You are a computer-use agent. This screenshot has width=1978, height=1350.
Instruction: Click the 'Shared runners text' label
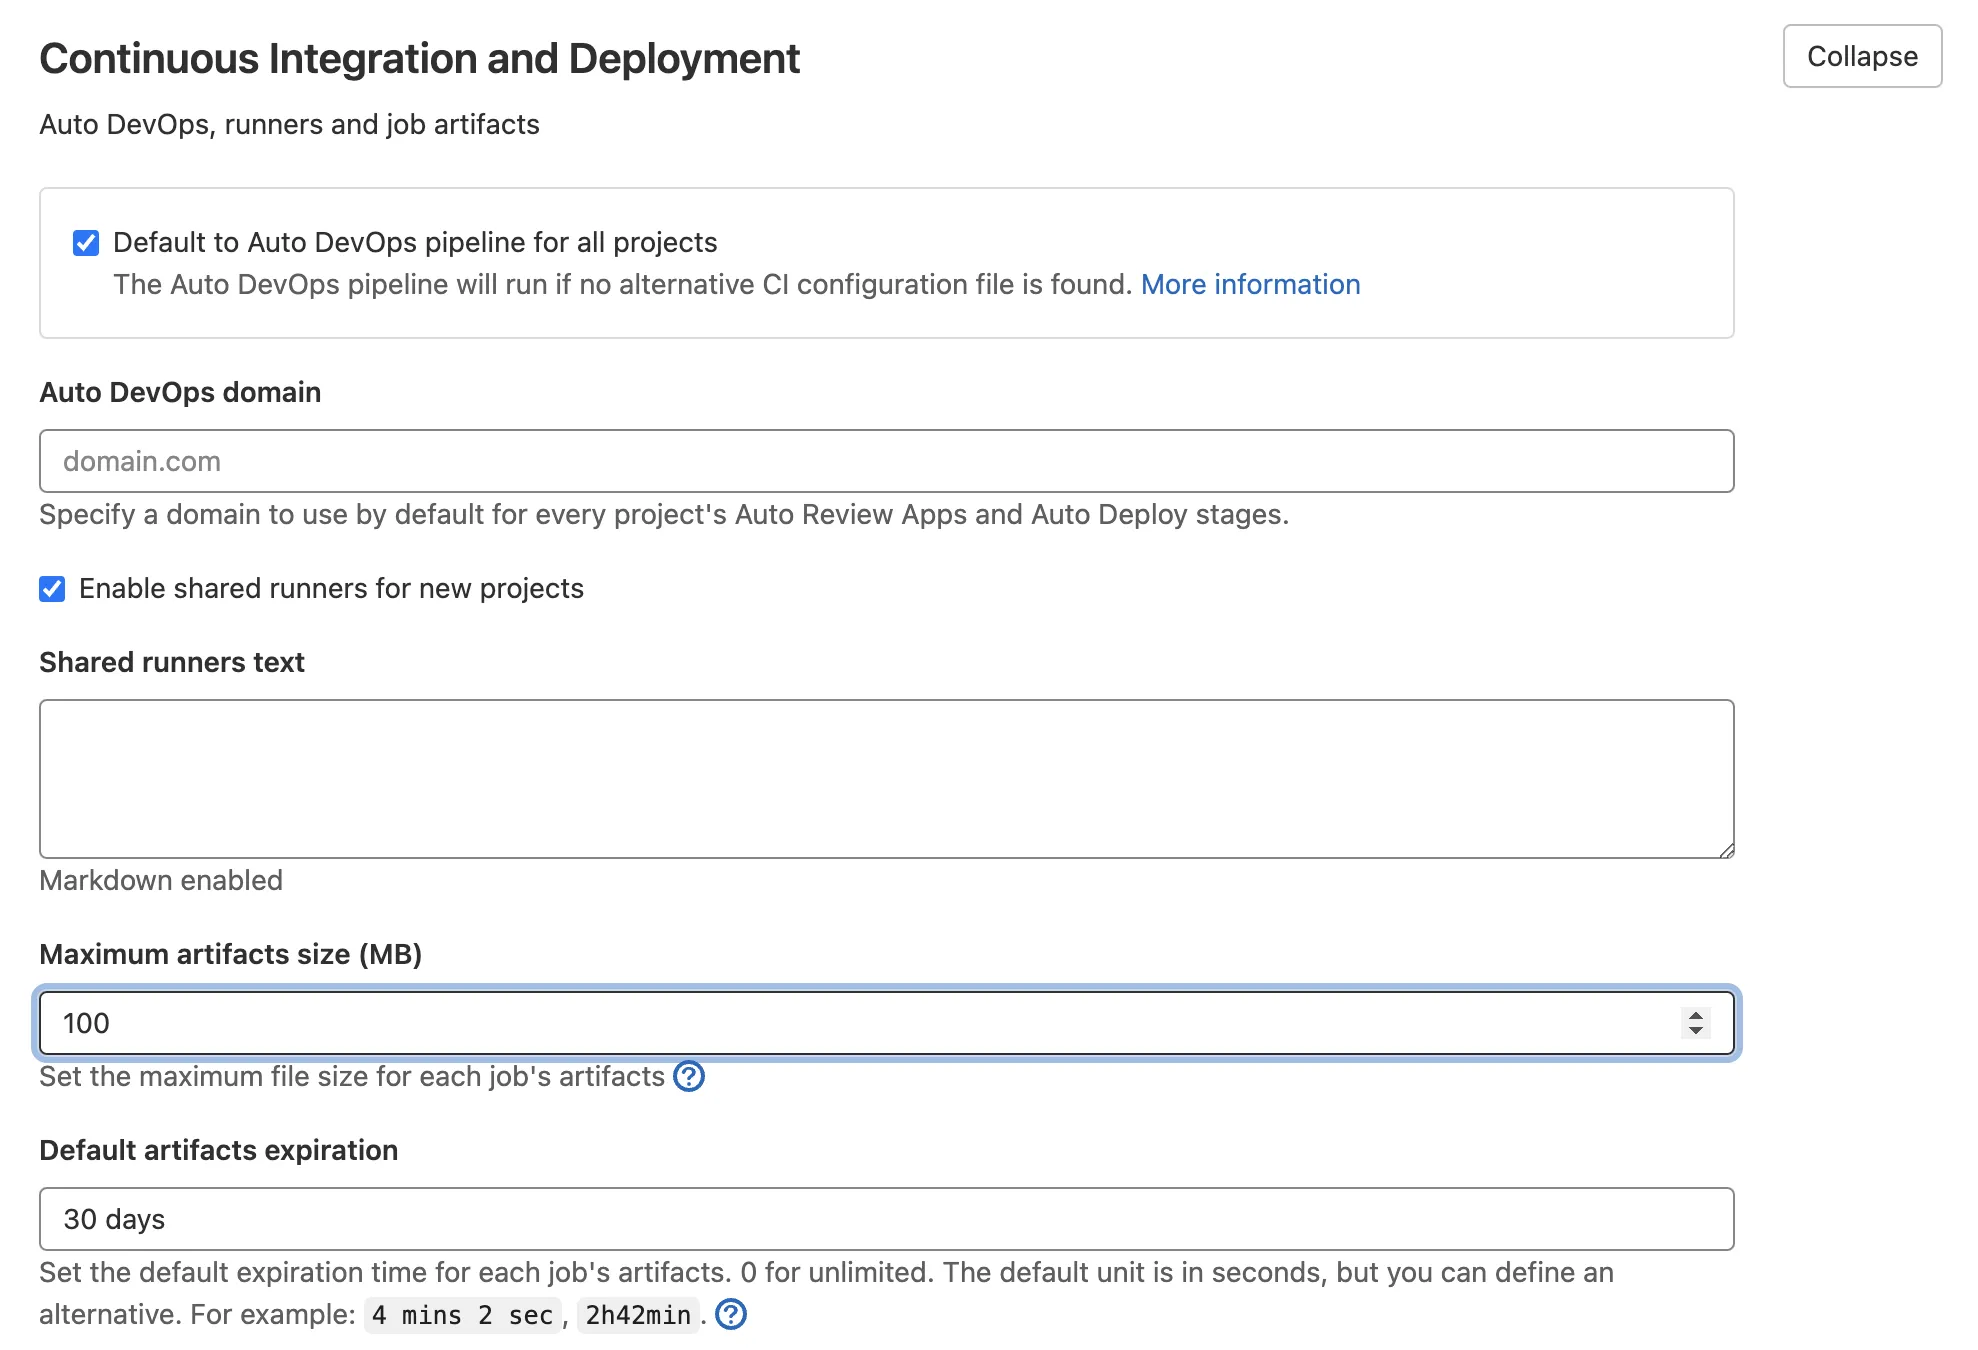tap(172, 663)
